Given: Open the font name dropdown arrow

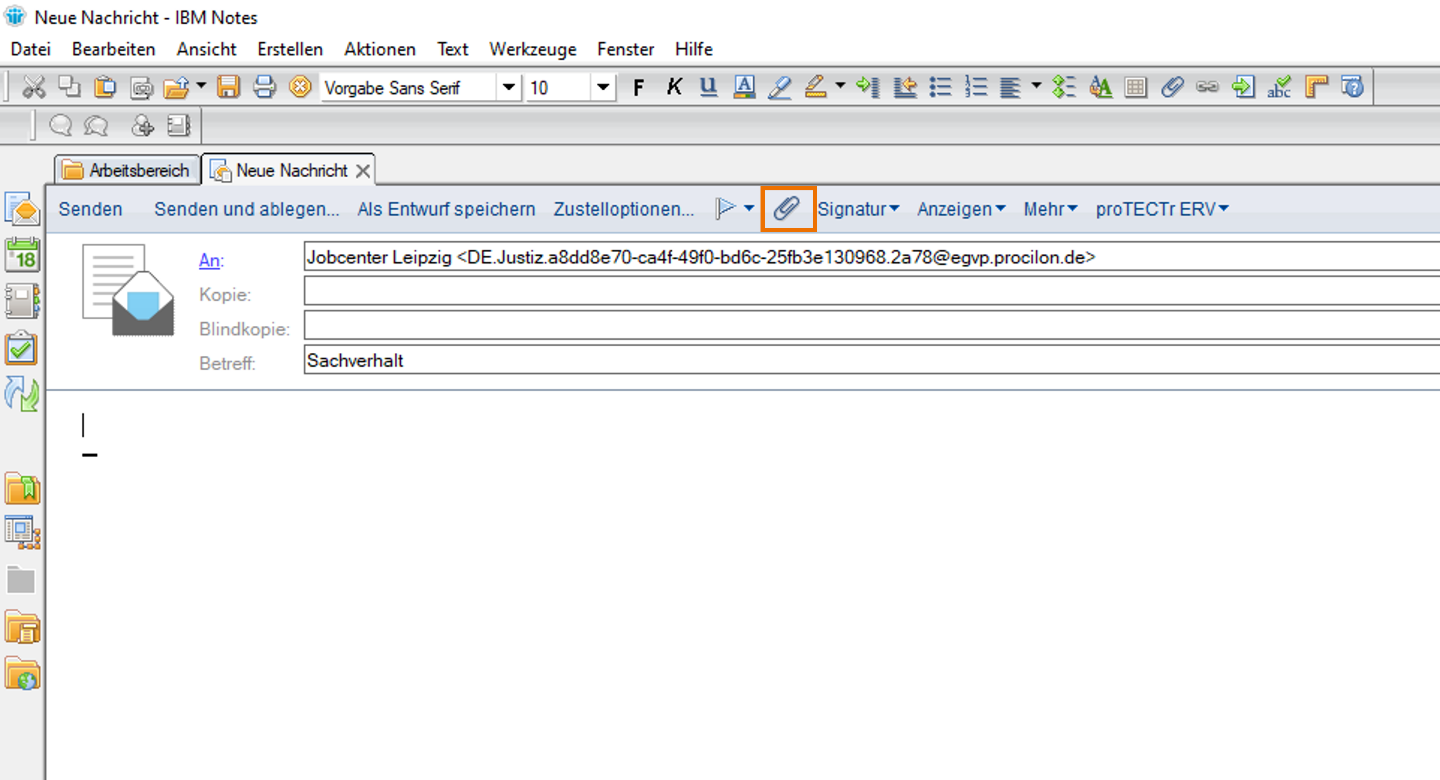Looking at the screenshot, I should pos(509,88).
